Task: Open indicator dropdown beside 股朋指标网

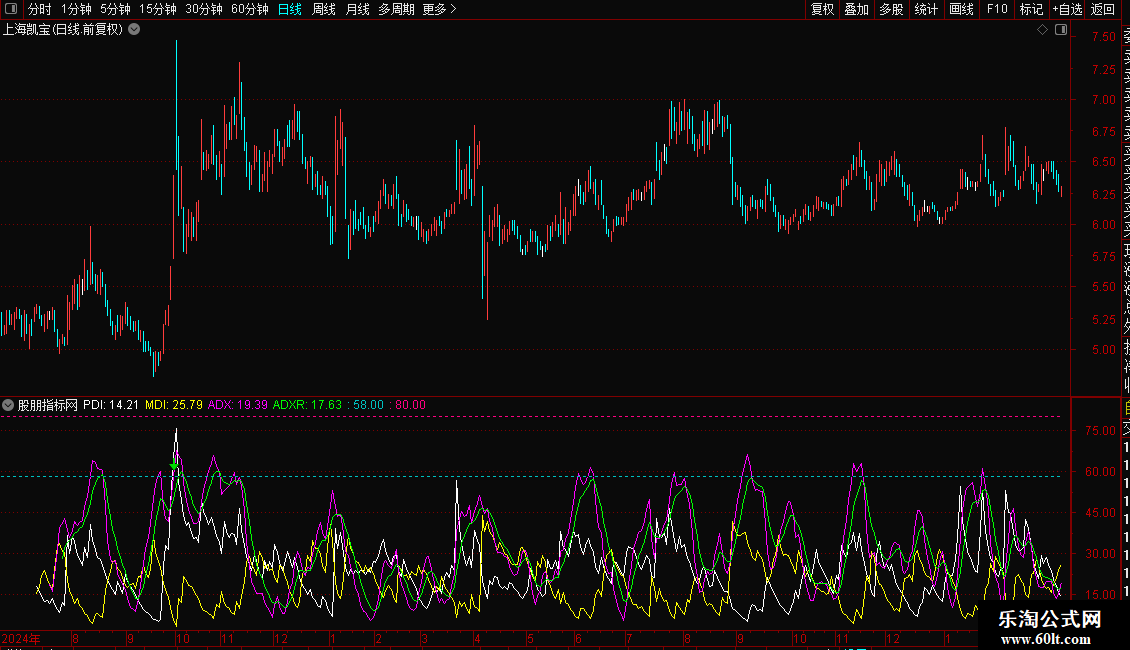Action: (8, 405)
